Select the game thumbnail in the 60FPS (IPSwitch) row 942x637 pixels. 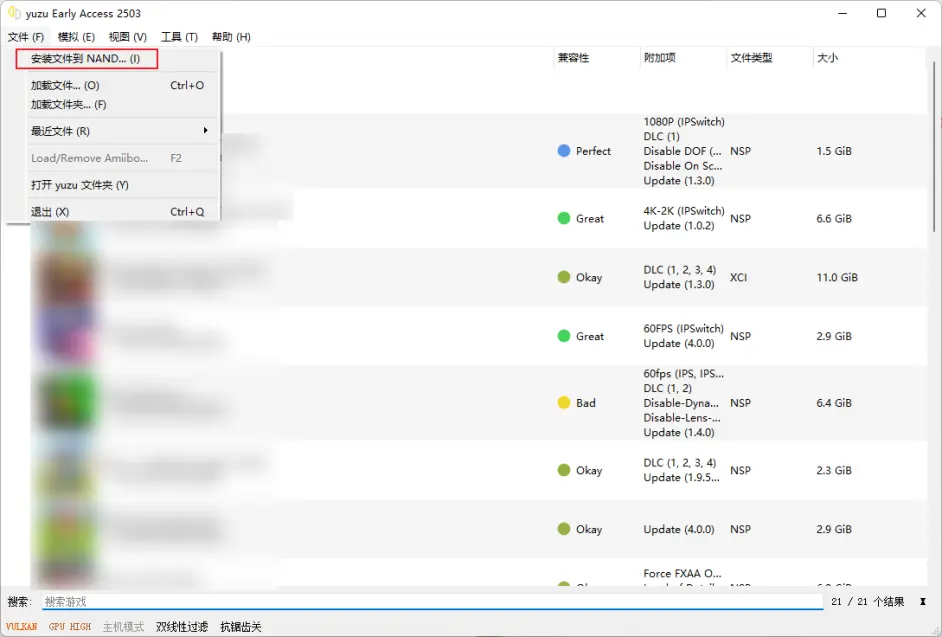[x=65, y=336]
